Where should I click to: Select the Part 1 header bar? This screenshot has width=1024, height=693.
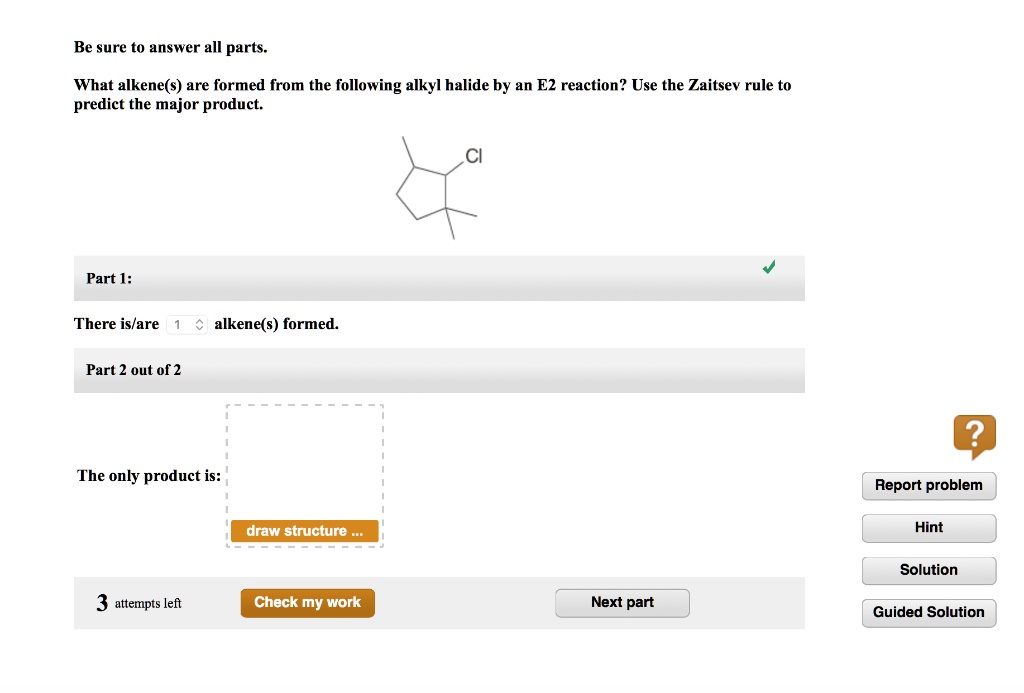click(439, 278)
